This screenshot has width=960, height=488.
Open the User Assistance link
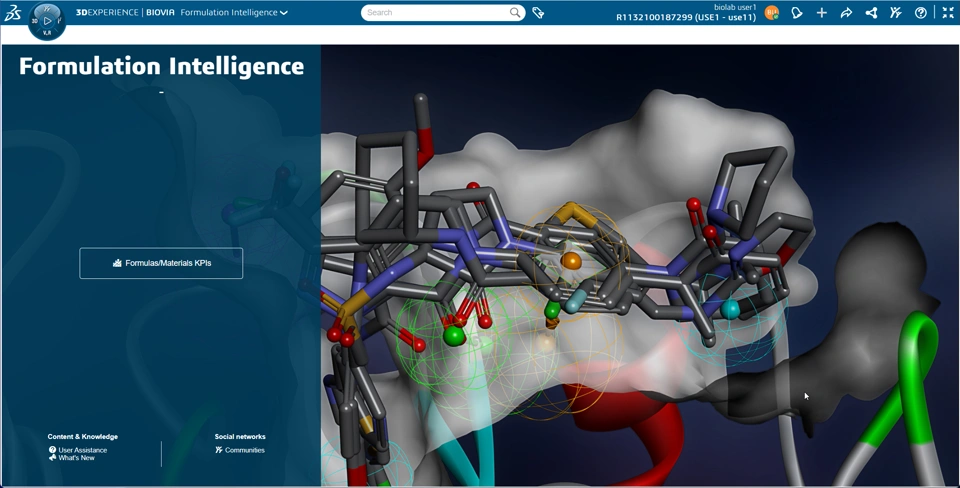tap(78, 450)
